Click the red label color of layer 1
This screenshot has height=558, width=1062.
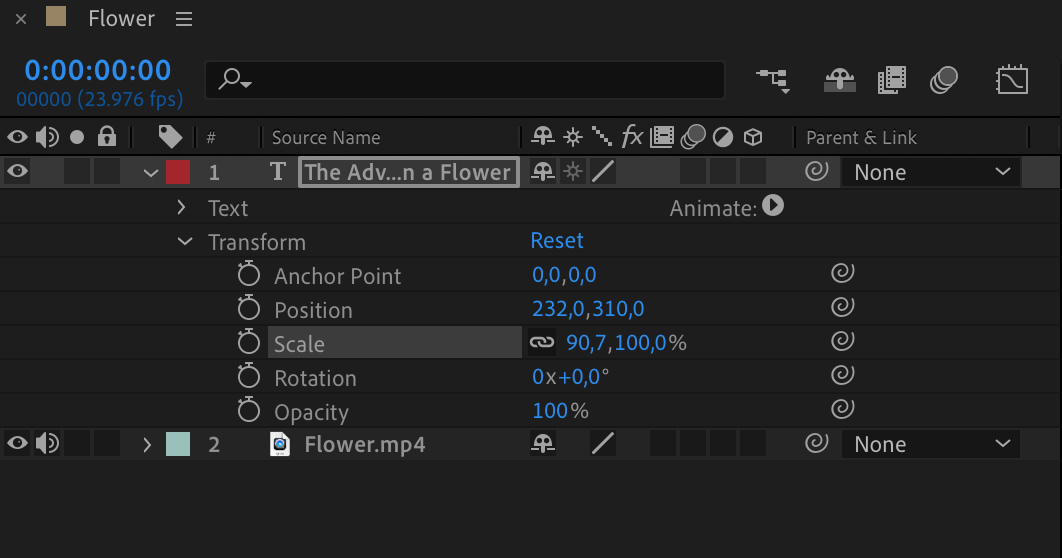point(177,172)
